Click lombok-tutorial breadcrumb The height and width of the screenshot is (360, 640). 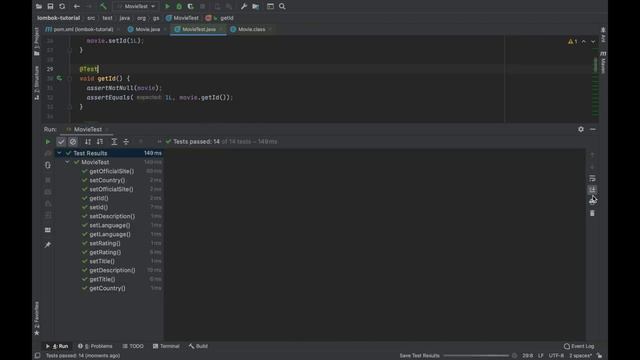pyautogui.click(x=58, y=18)
